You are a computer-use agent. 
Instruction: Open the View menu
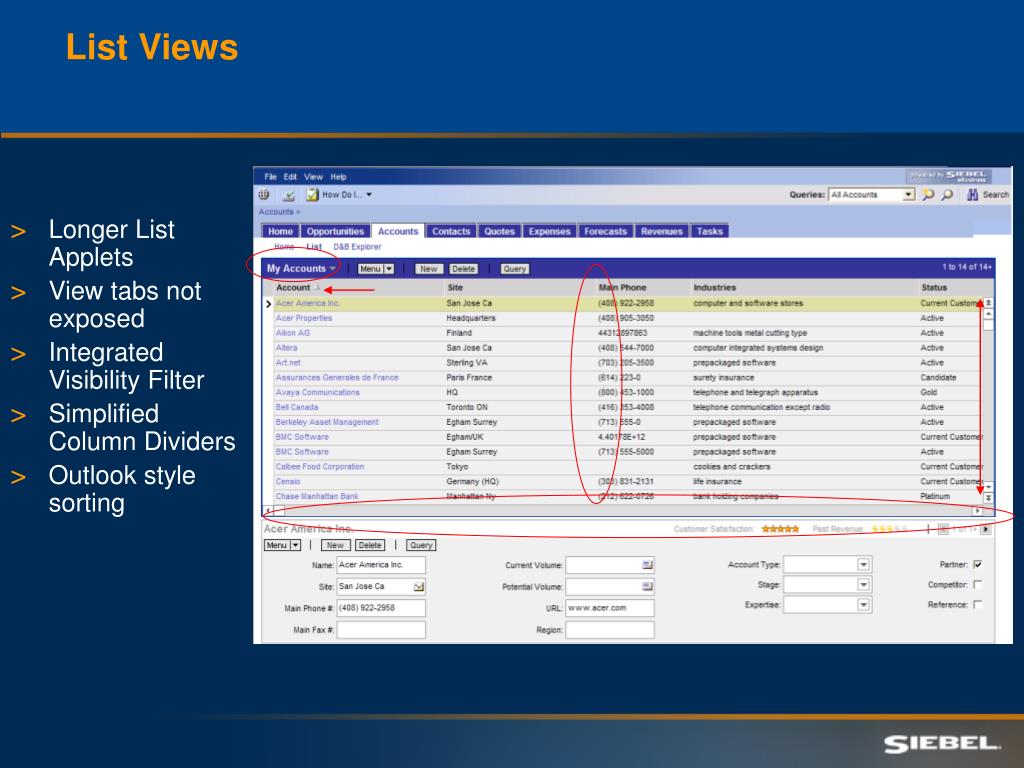[313, 177]
